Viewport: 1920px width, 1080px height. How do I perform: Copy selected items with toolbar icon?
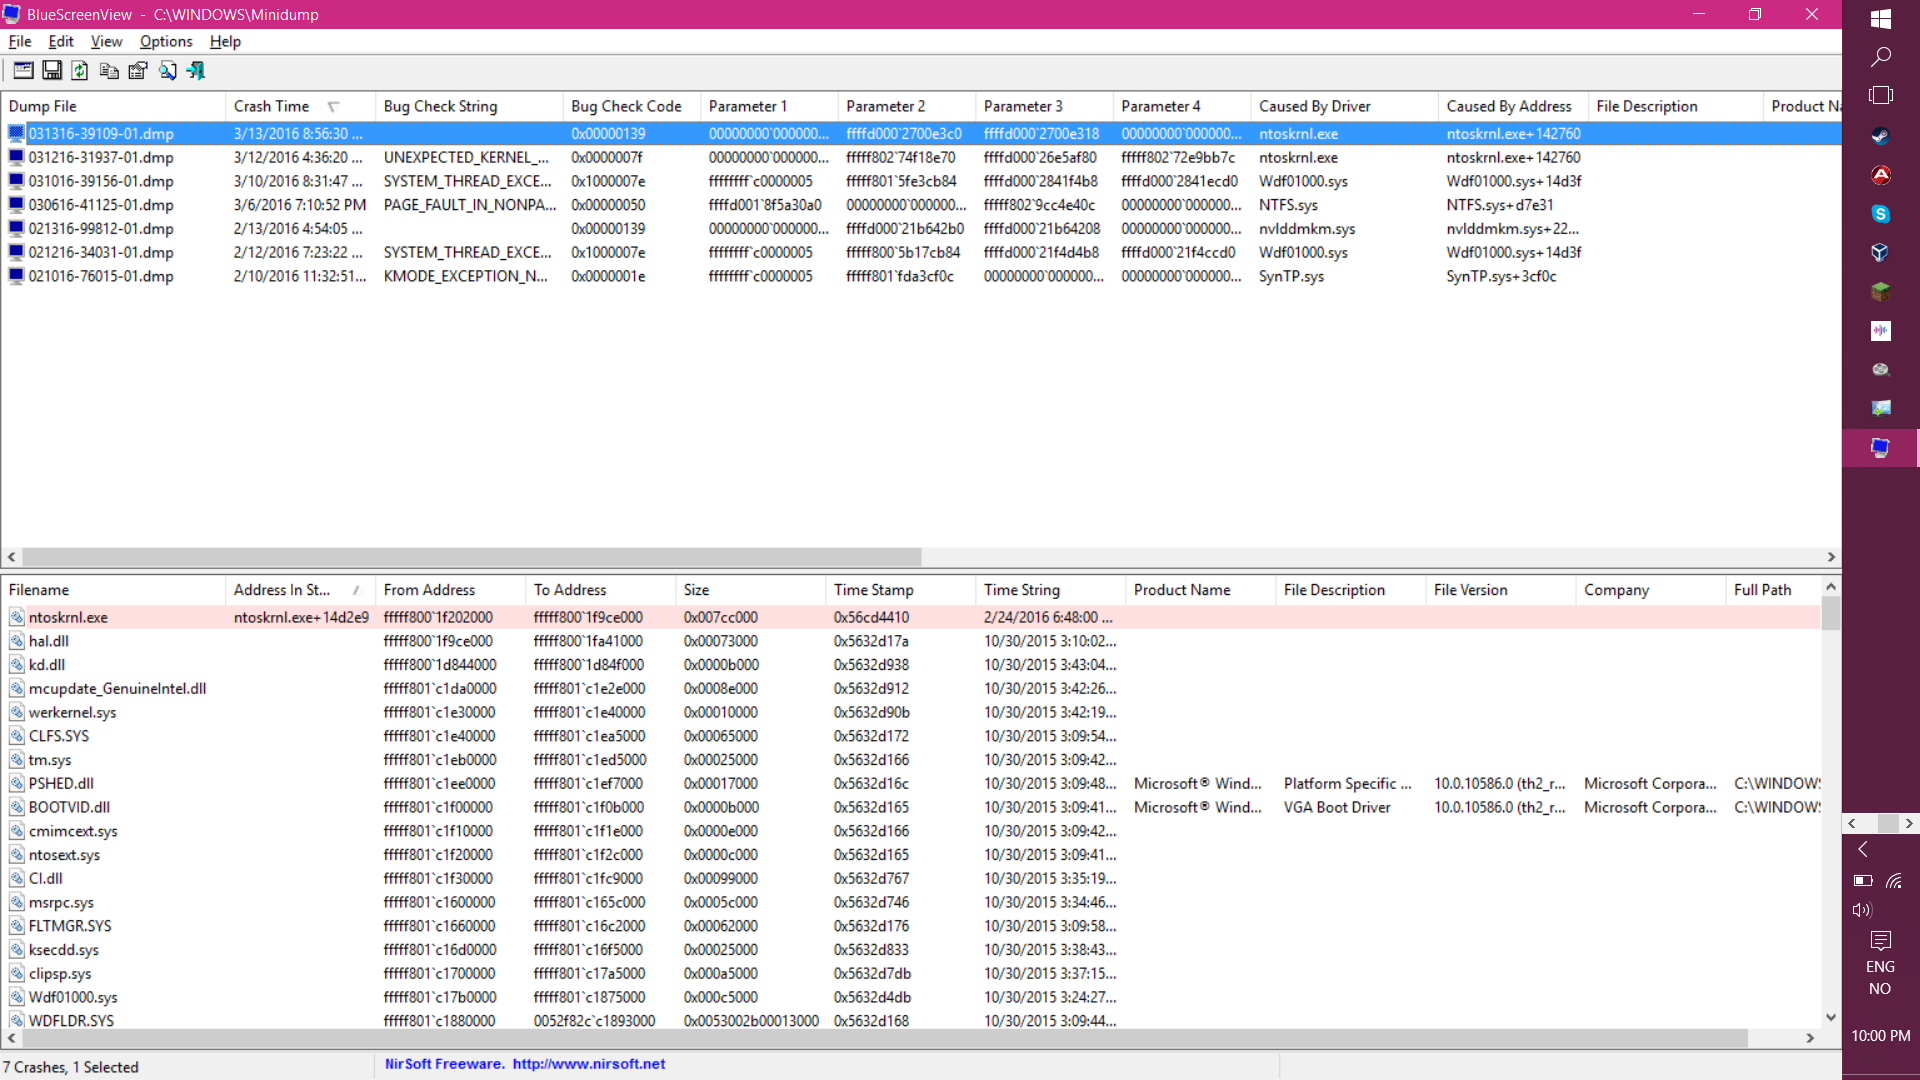coord(109,70)
